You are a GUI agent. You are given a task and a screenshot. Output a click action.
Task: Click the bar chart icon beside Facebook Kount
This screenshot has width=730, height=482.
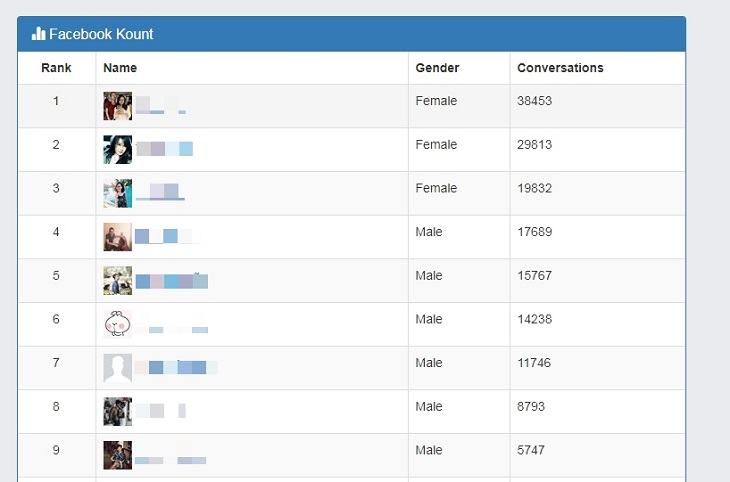(39, 34)
